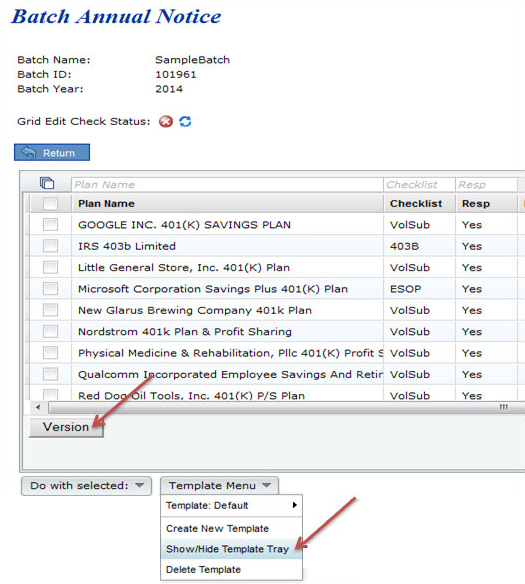Toggle the select-all checkbox in header row

50,204
